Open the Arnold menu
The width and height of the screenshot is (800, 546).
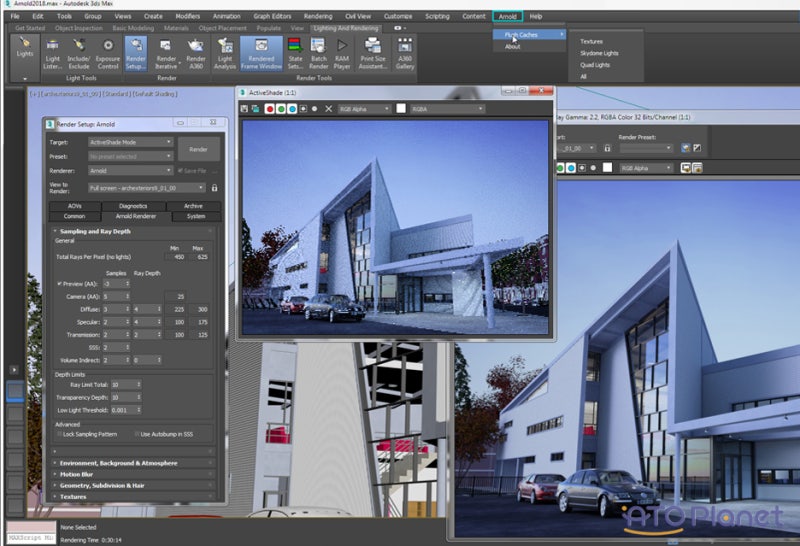point(507,16)
